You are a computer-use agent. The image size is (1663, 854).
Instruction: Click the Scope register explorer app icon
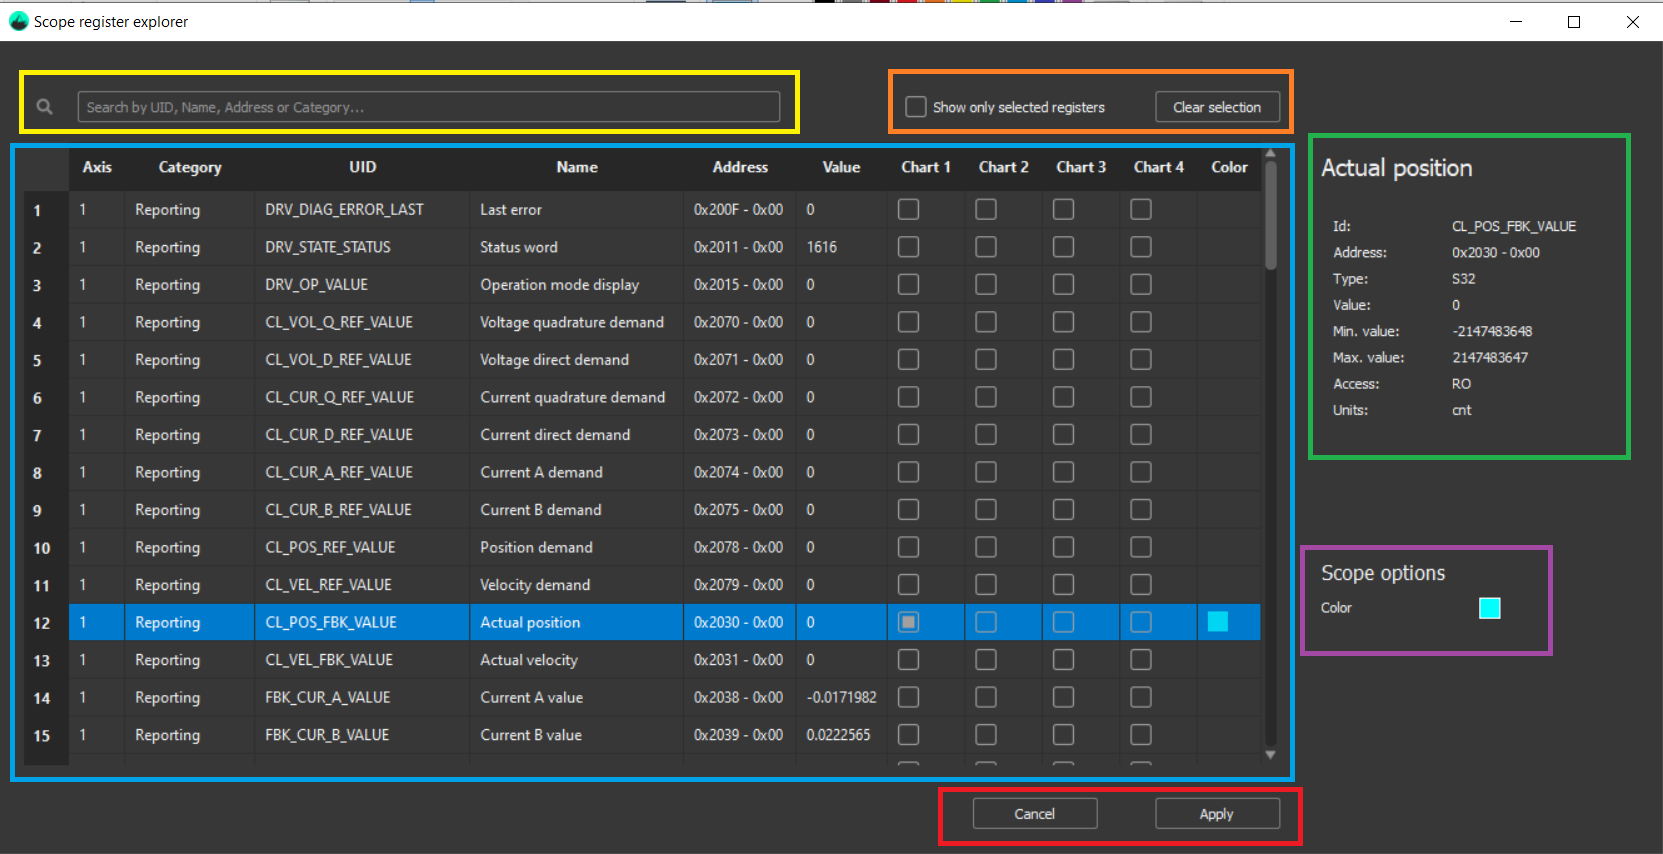coord(18,21)
